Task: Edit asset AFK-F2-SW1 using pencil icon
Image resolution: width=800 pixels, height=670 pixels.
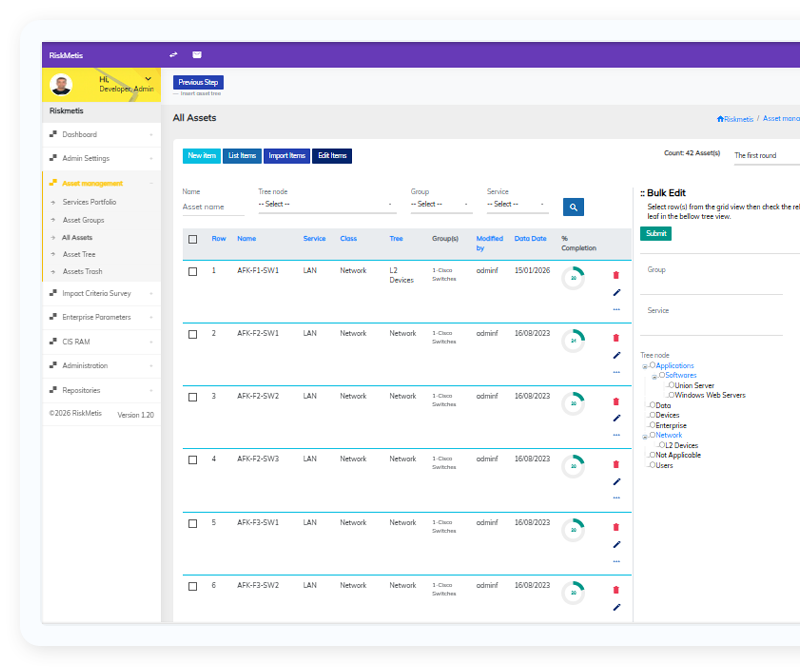Action: coord(616,355)
